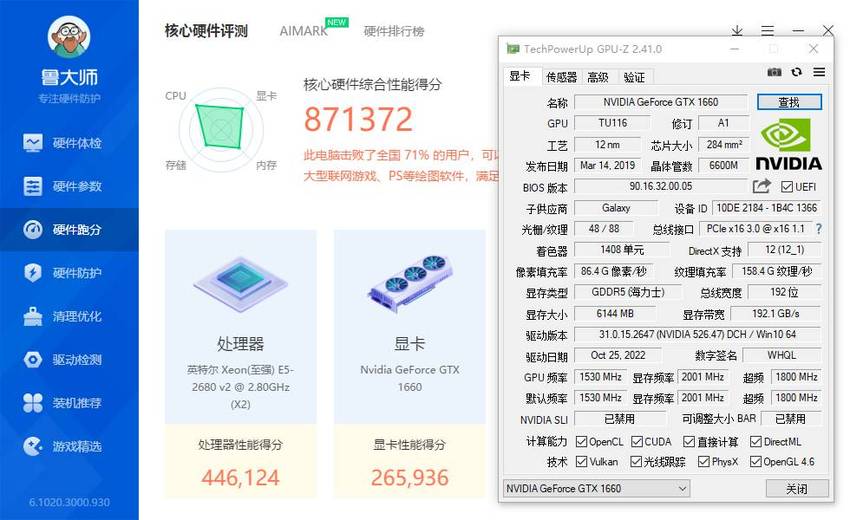Select 硬件跑分 in the sidebar

(x=69, y=229)
